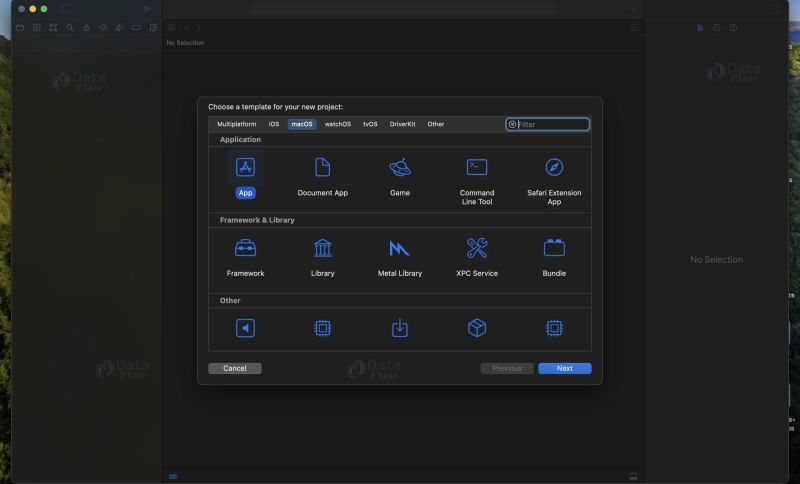Toggle the inspector panel button at top right
Image resolution: width=800 pixels, height=484 pixels.
pyautogui.click(x=774, y=9)
